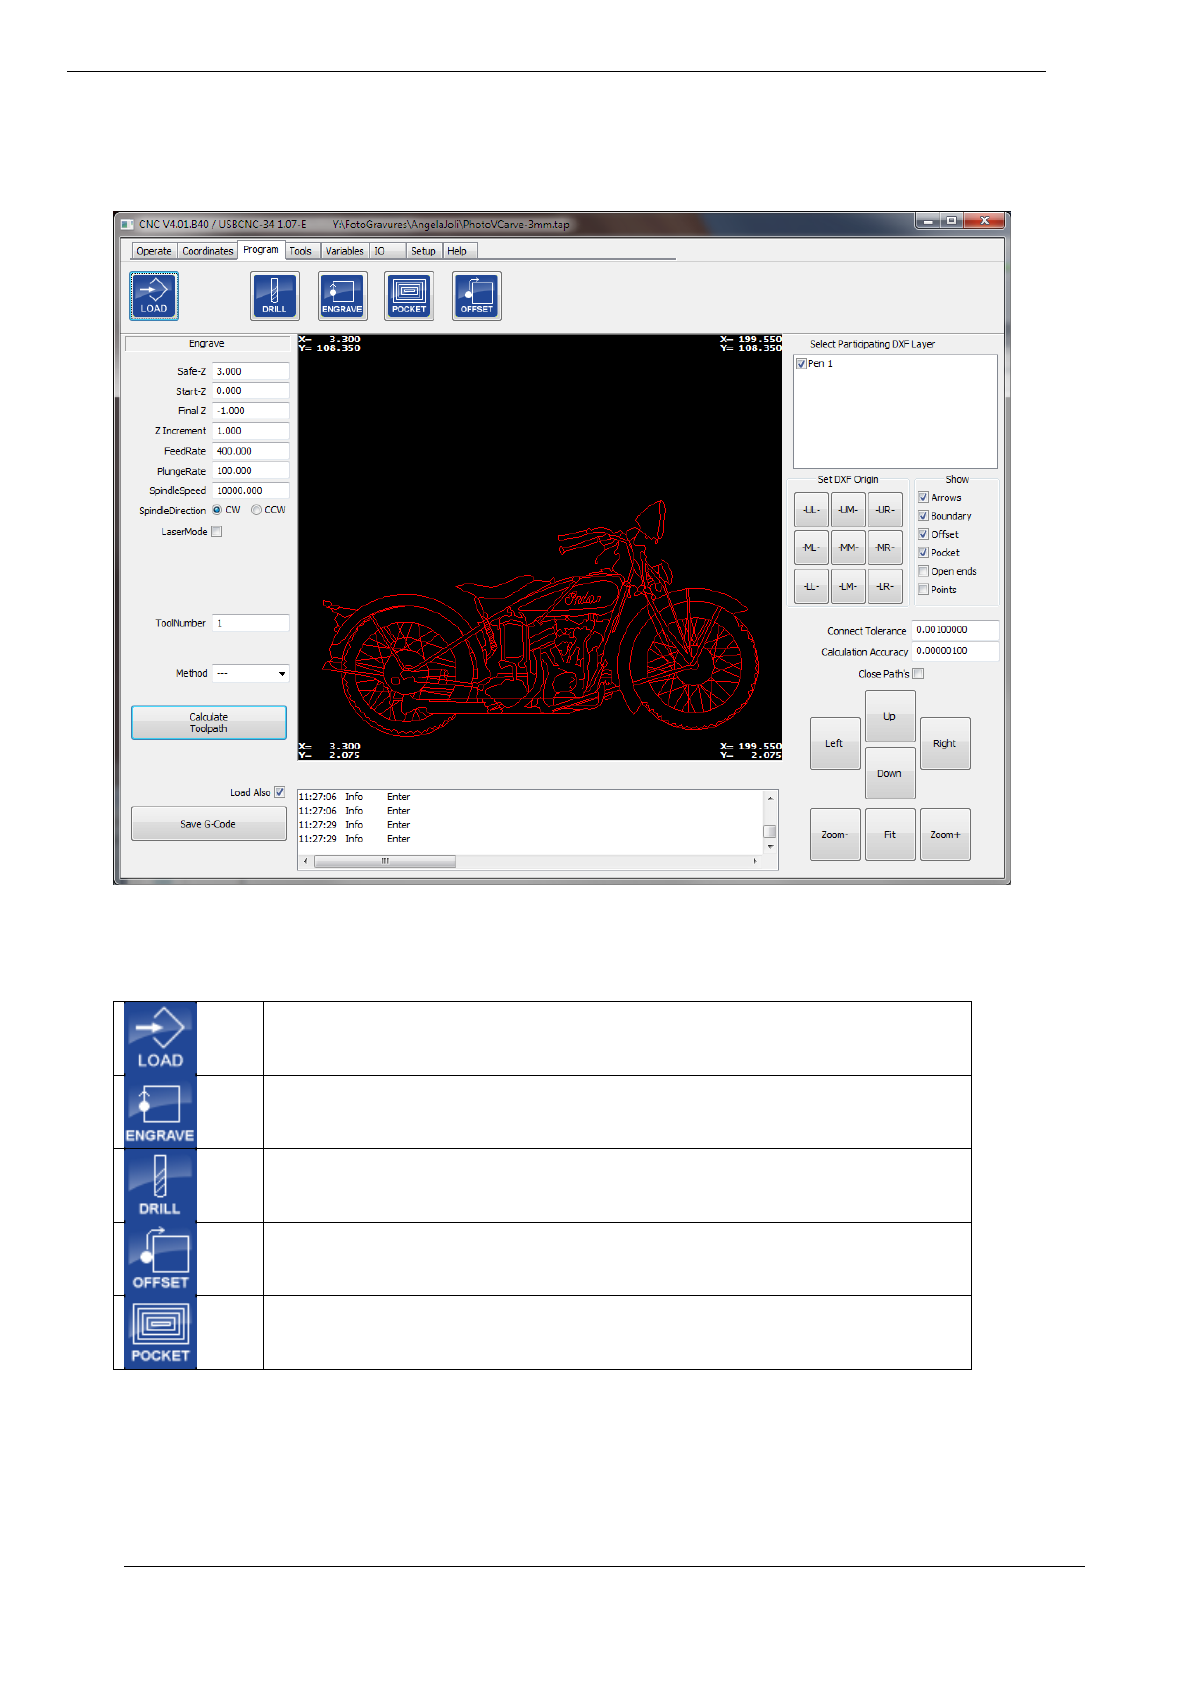The width and height of the screenshot is (1190, 1684).
Task: Pan the view with the Left button
Action: coord(835,744)
